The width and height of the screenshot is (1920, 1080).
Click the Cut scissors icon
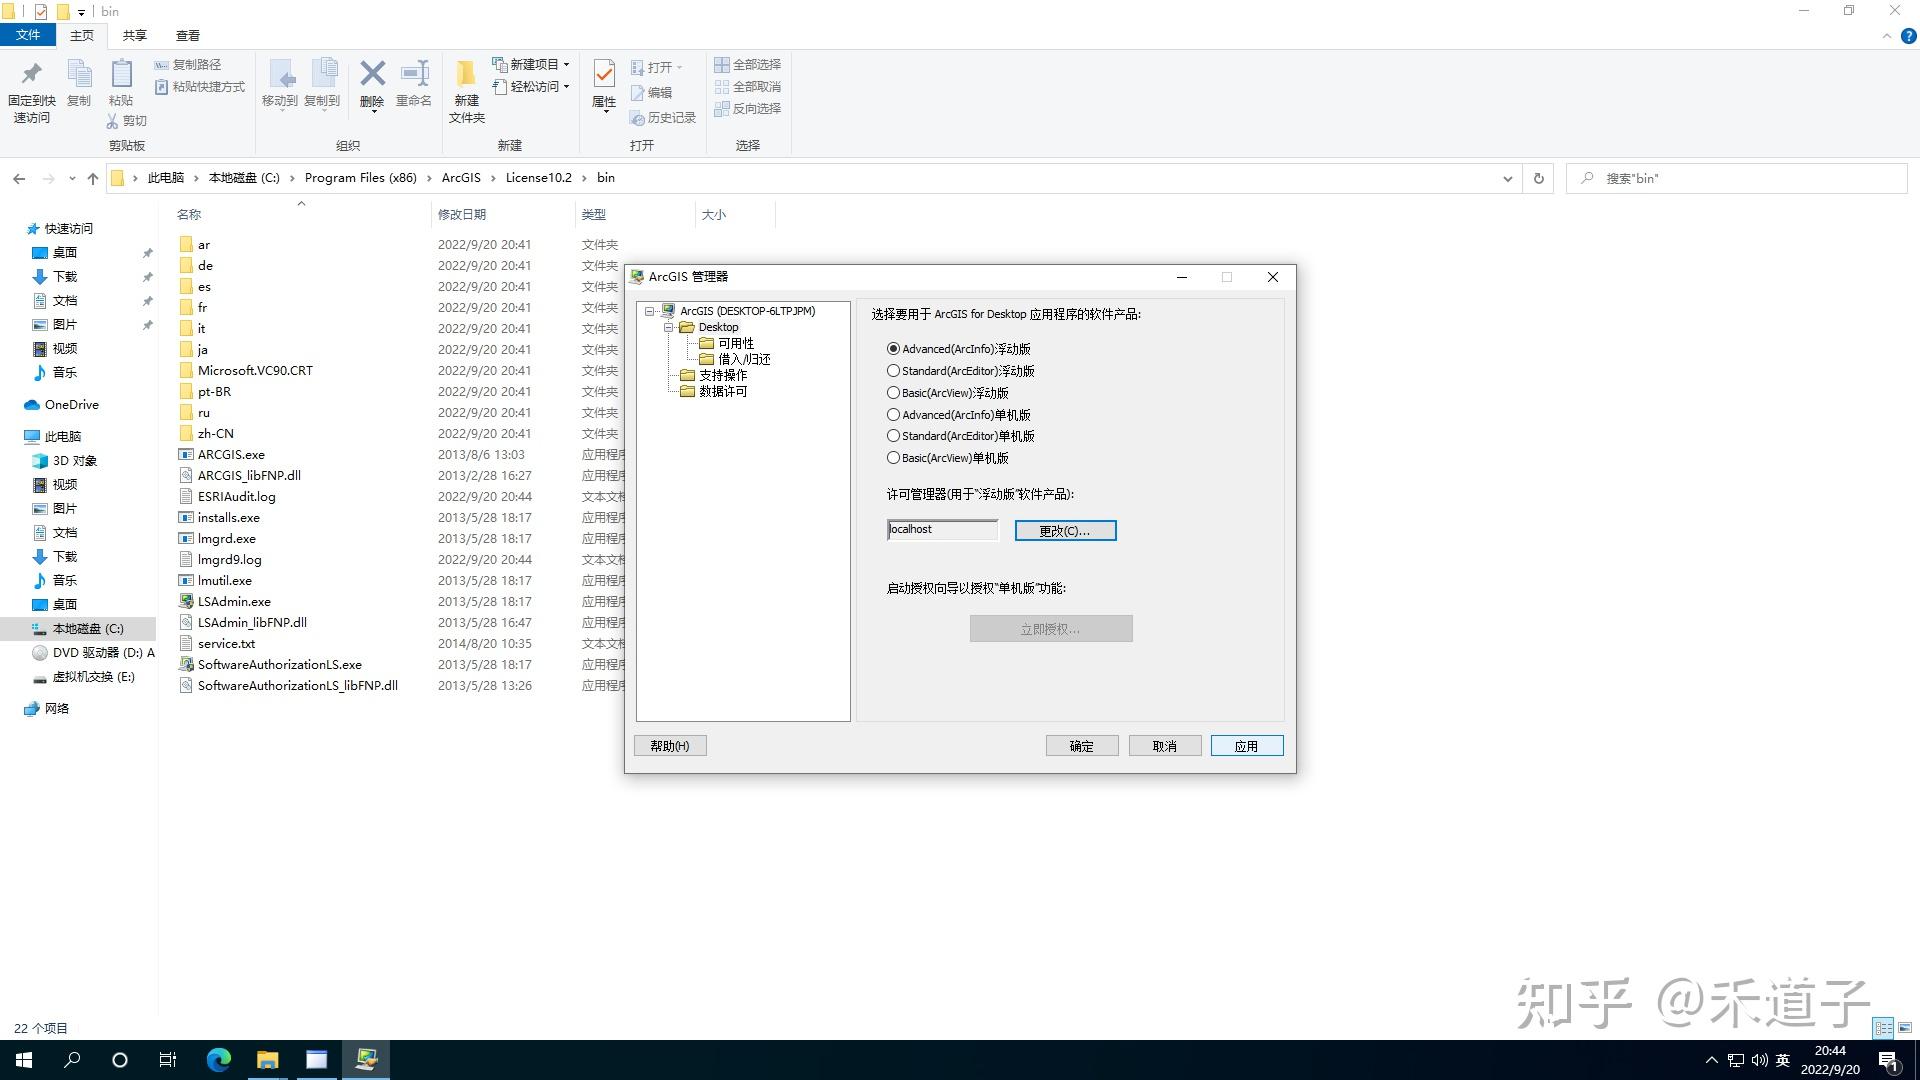(113, 121)
